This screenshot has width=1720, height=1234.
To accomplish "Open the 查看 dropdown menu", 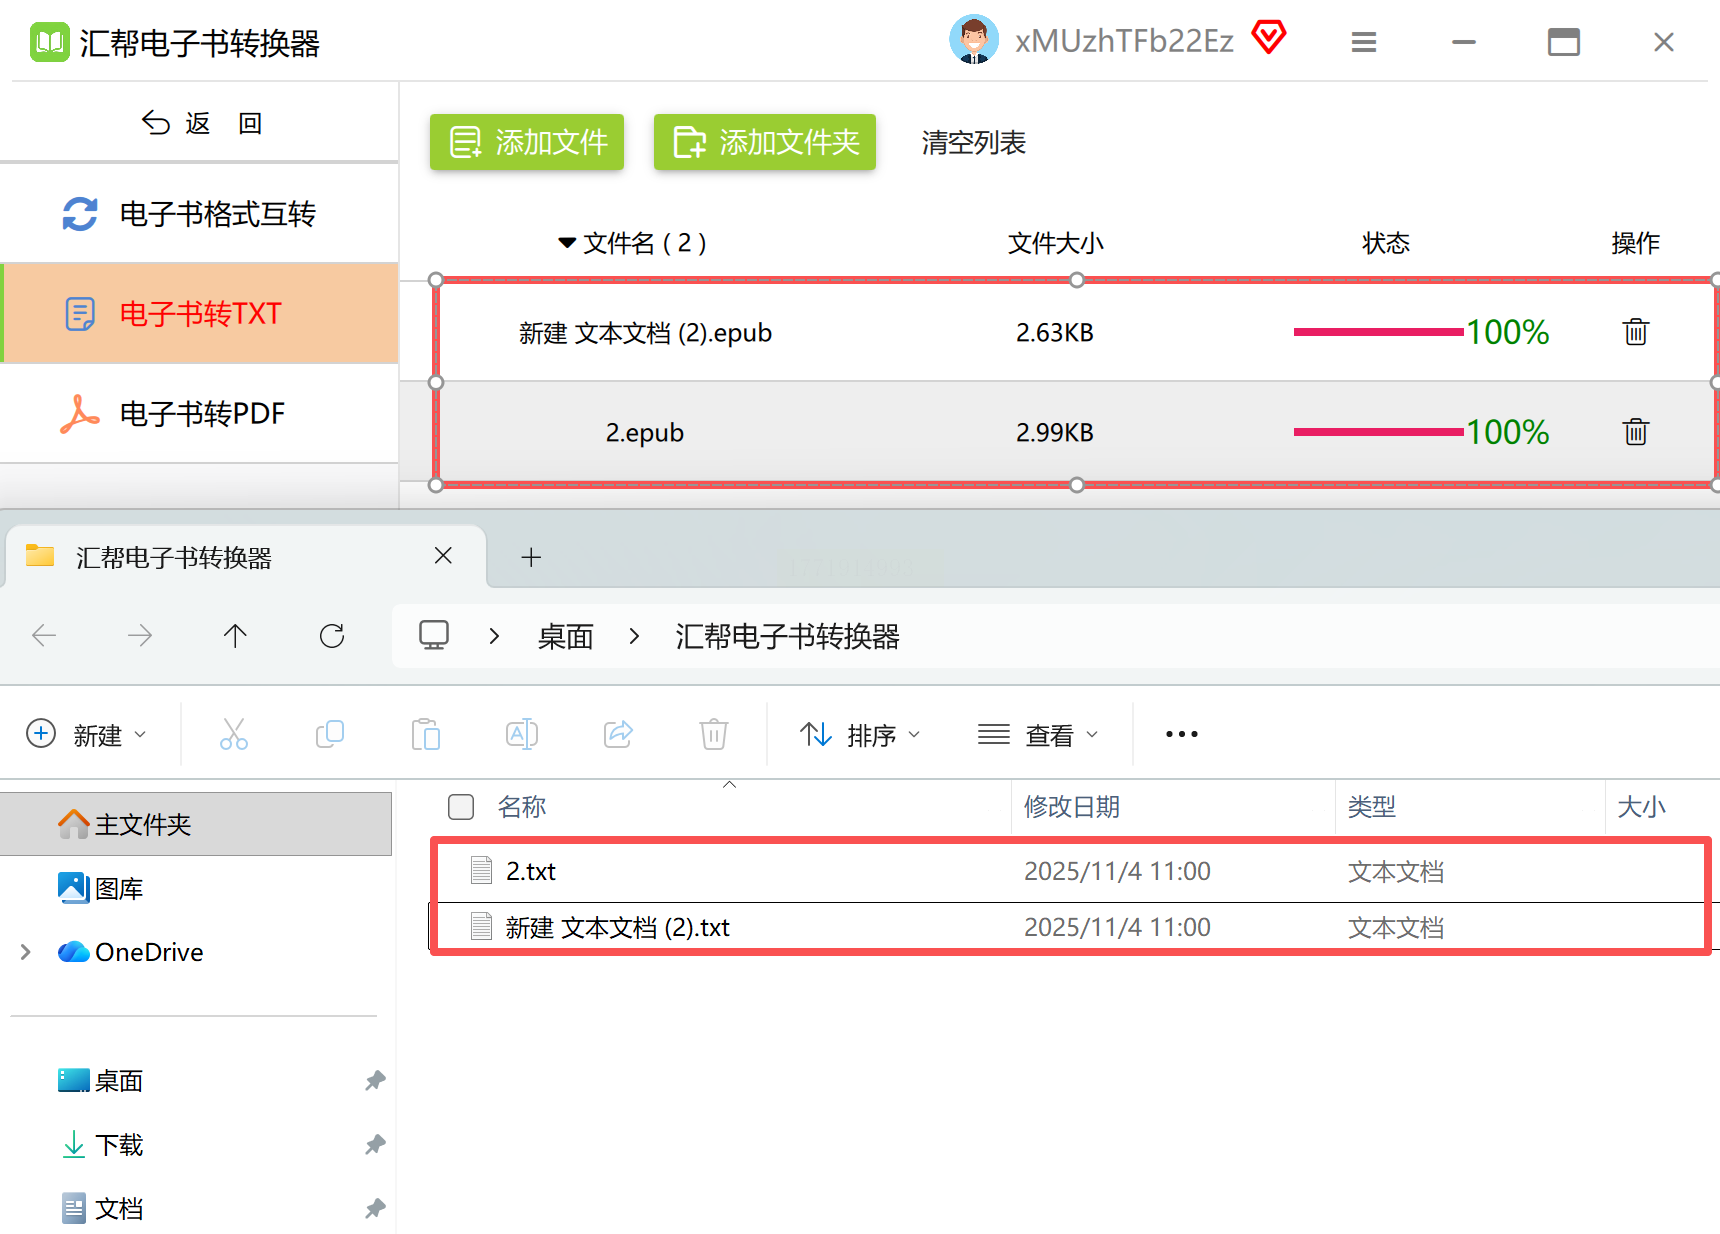I will [1038, 735].
